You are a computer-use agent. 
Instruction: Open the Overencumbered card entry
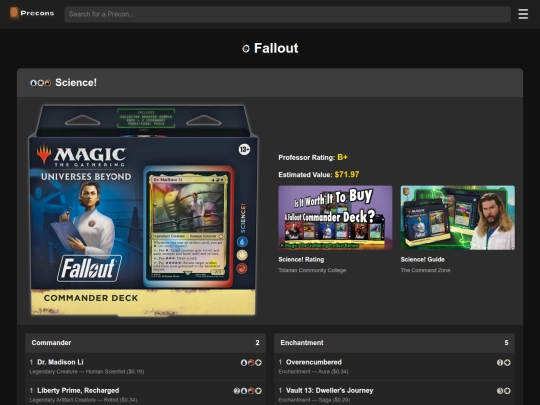click(x=314, y=362)
